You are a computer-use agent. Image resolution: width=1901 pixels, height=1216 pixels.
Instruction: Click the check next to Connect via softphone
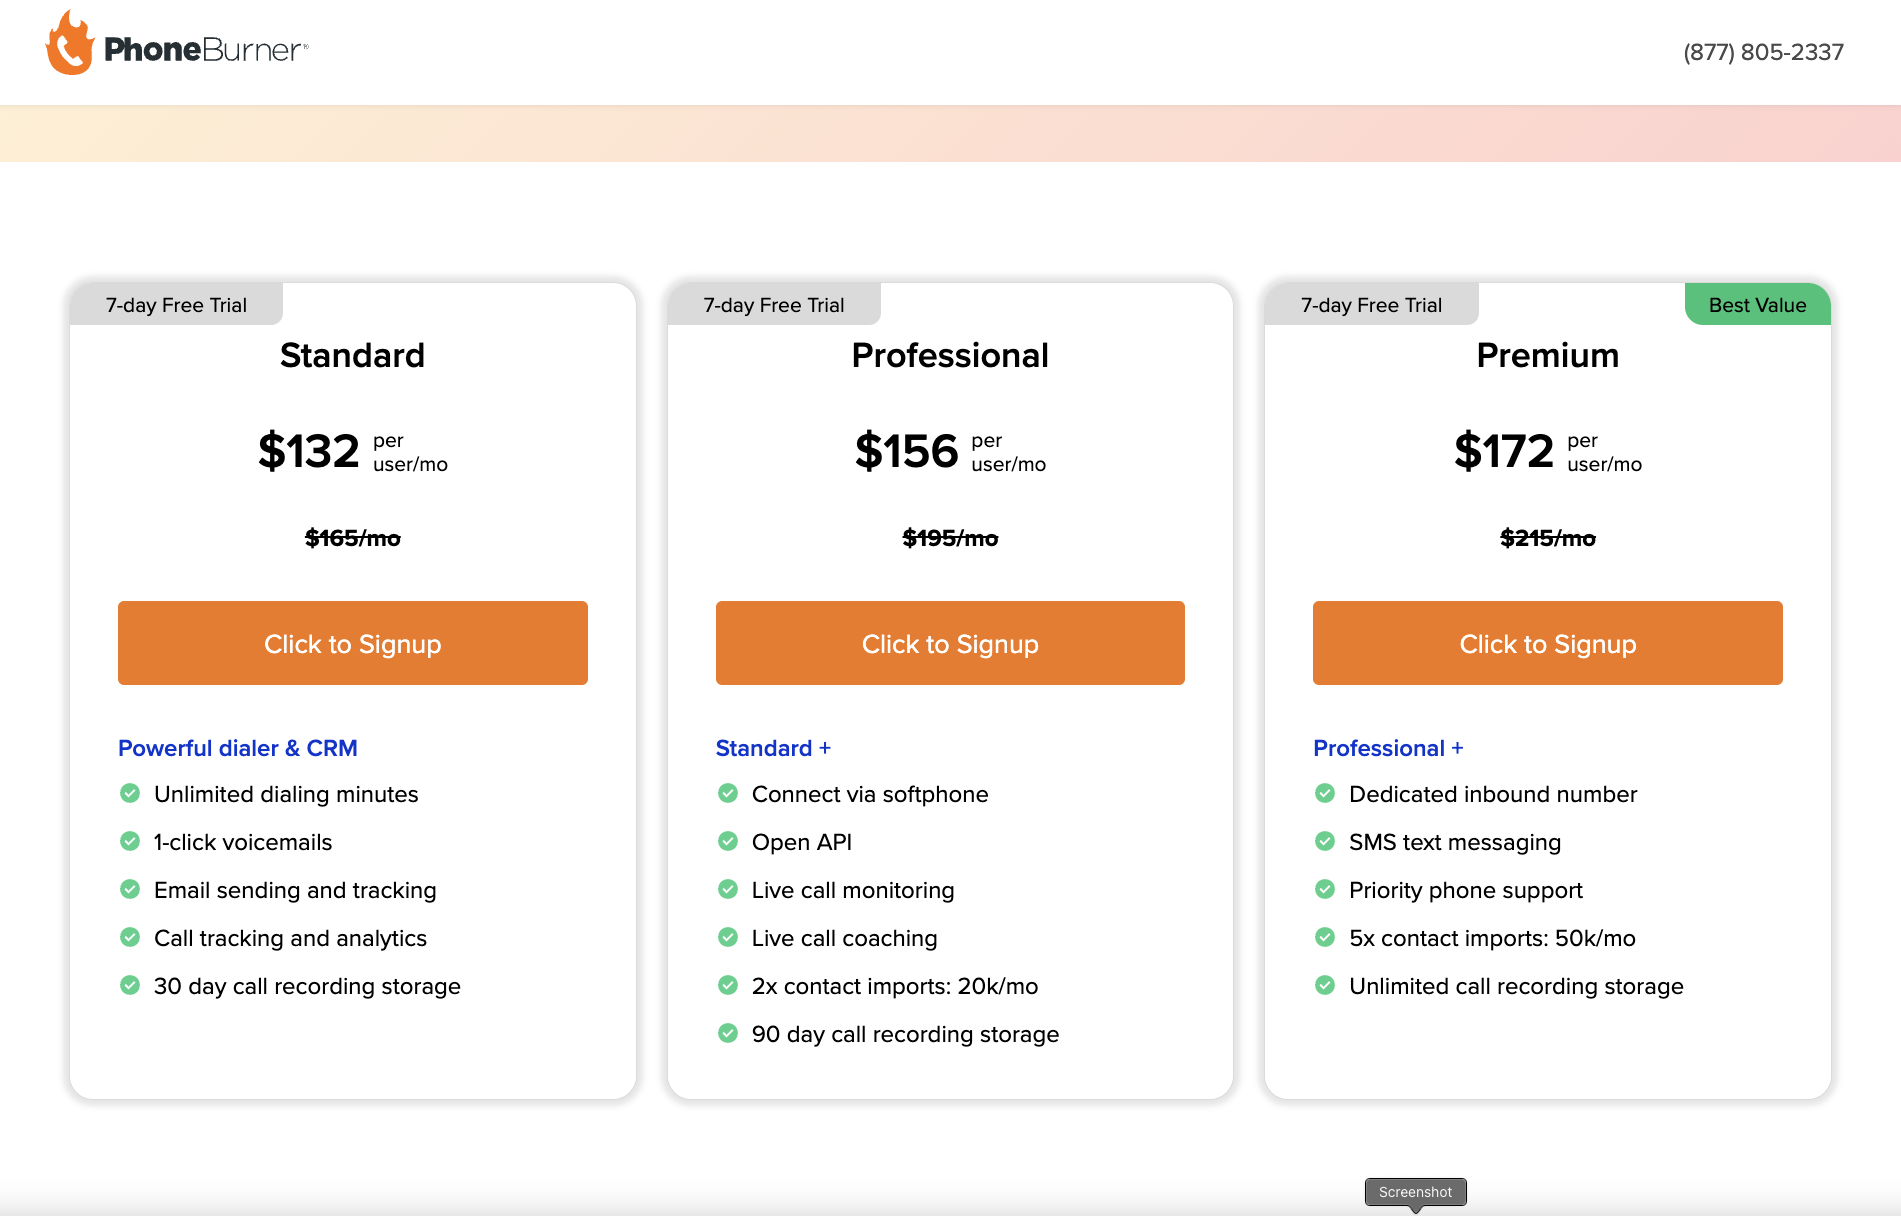(728, 794)
